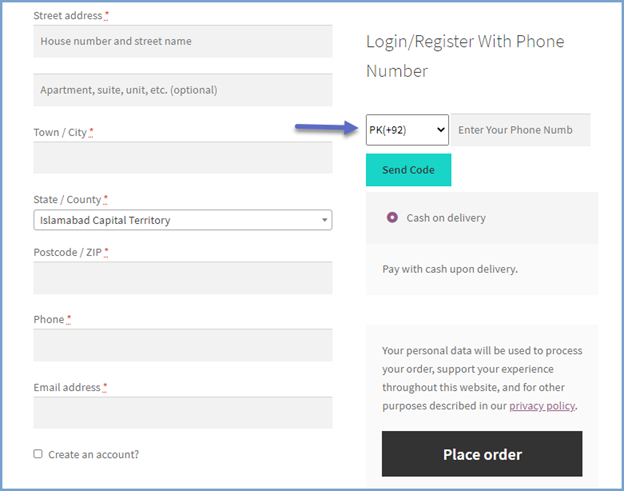Image resolution: width=624 pixels, height=491 pixels.
Task: Click the Login/Register With Phone Number heading
Action: coord(465,56)
